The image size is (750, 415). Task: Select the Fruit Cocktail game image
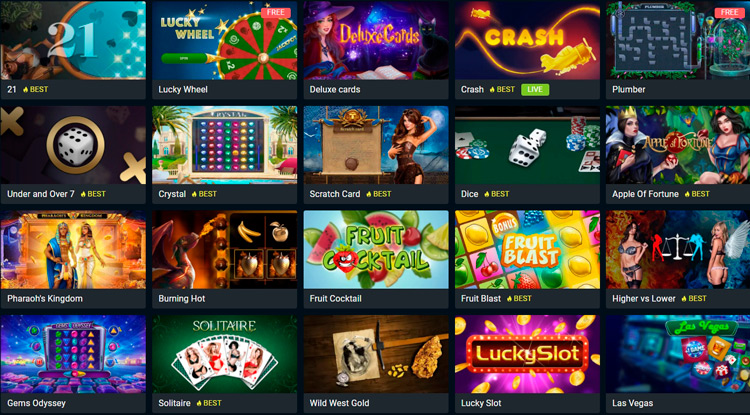coord(376,250)
